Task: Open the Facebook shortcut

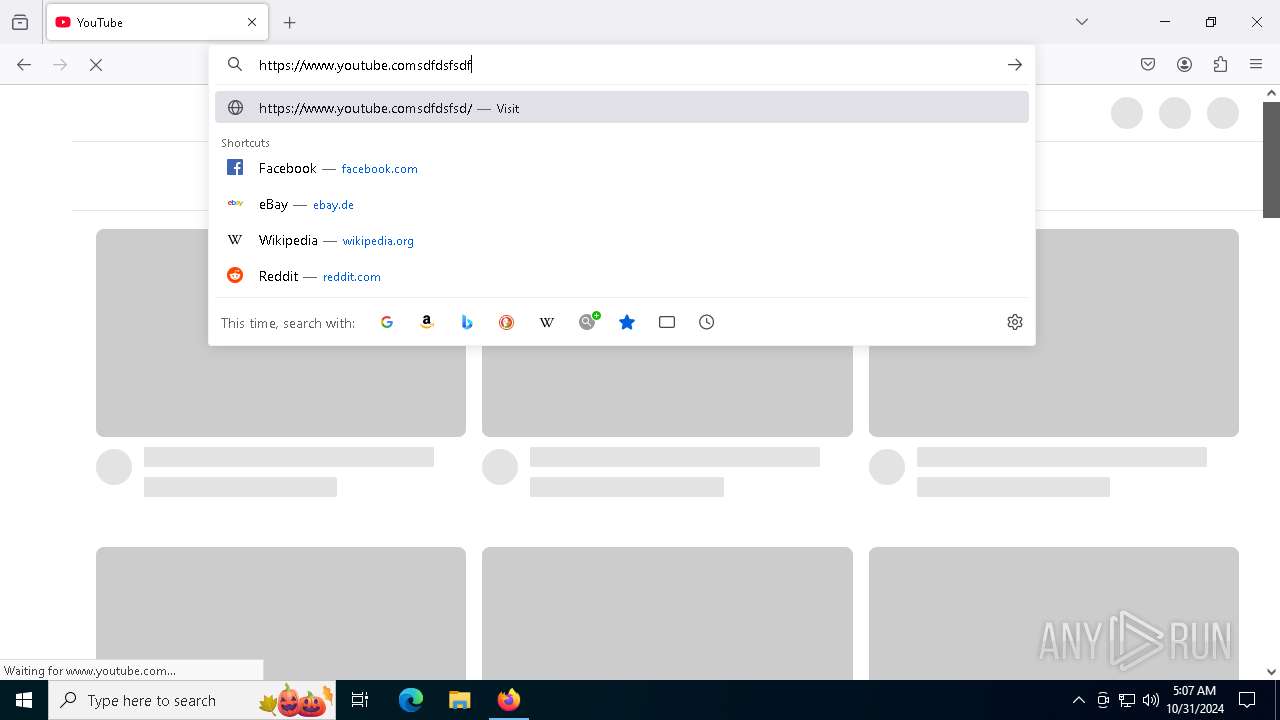Action: (x=622, y=168)
